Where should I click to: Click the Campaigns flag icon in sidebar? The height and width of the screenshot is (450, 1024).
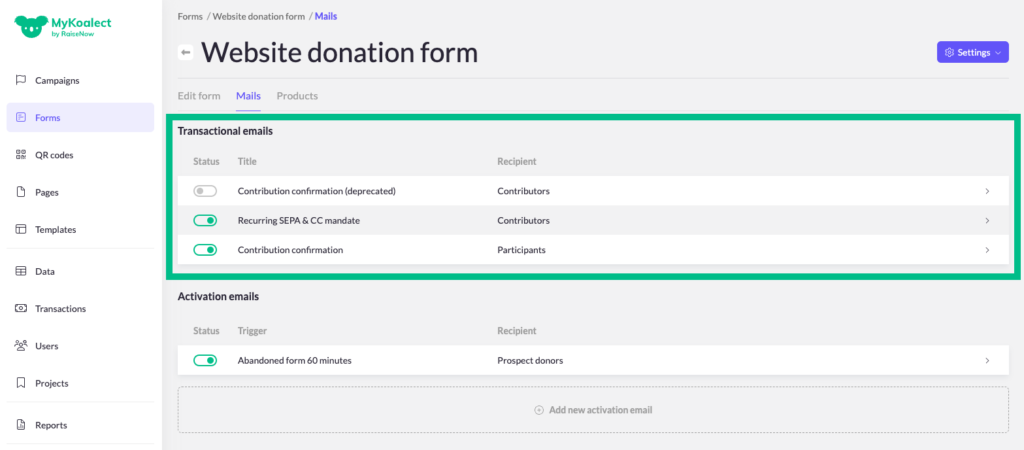coord(21,80)
